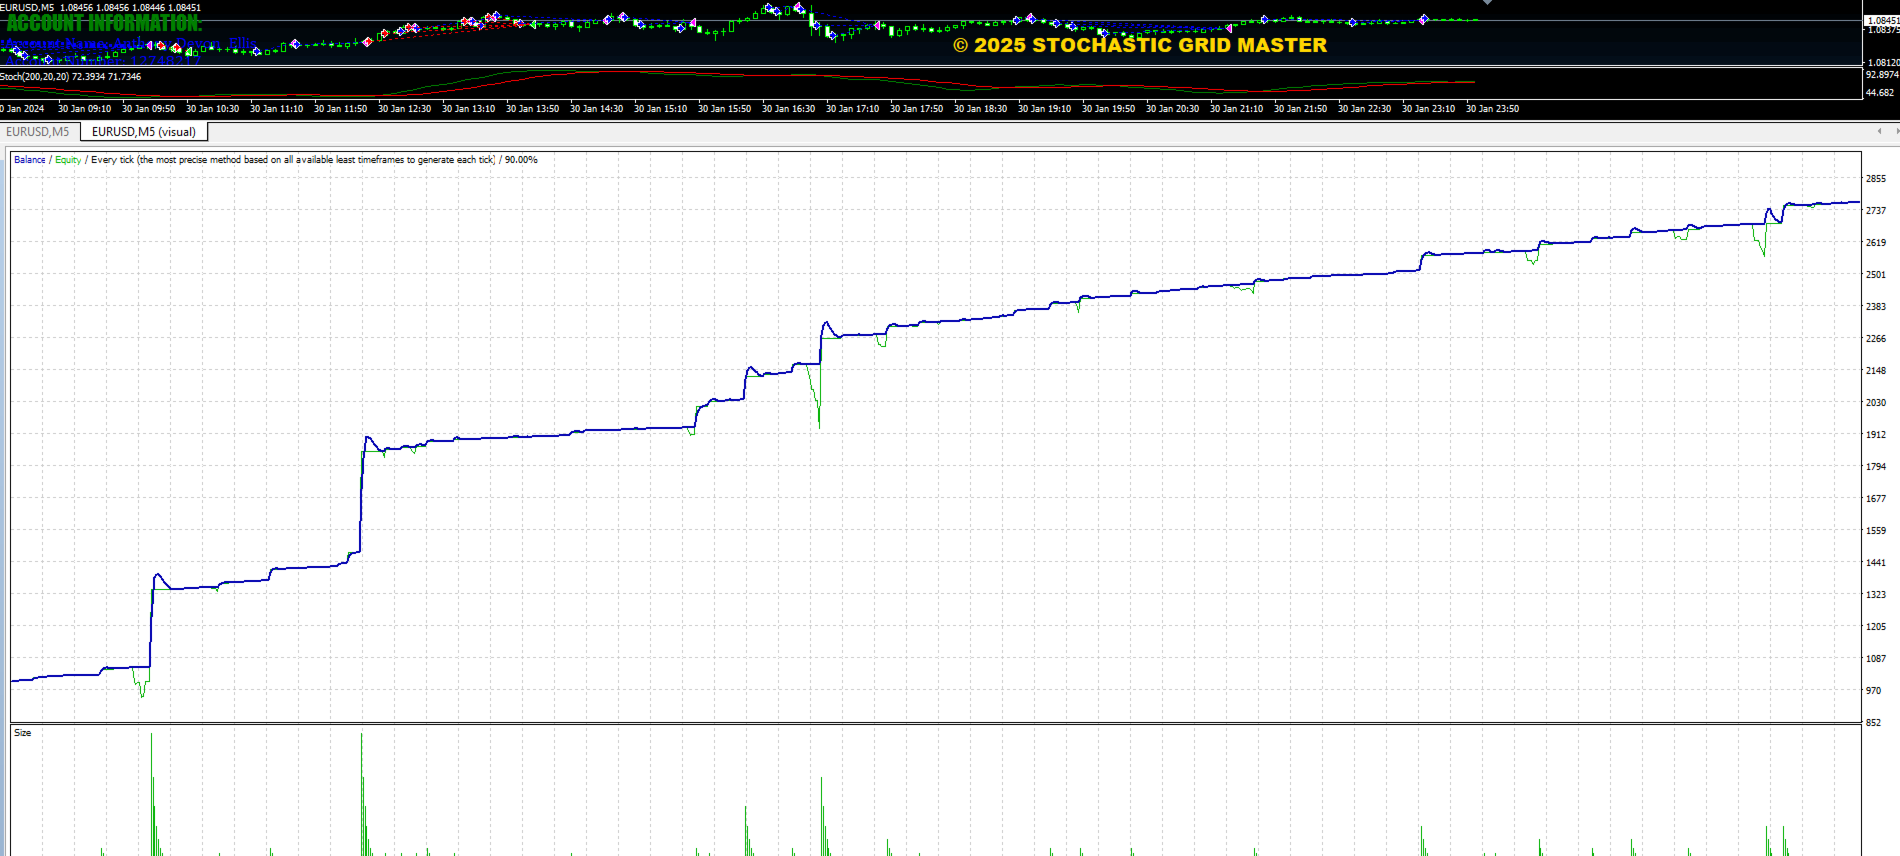The width and height of the screenshot is (1900, 856).
Task: Click the 30 Jan 13:10 time label
Action: tap(469, 109)
